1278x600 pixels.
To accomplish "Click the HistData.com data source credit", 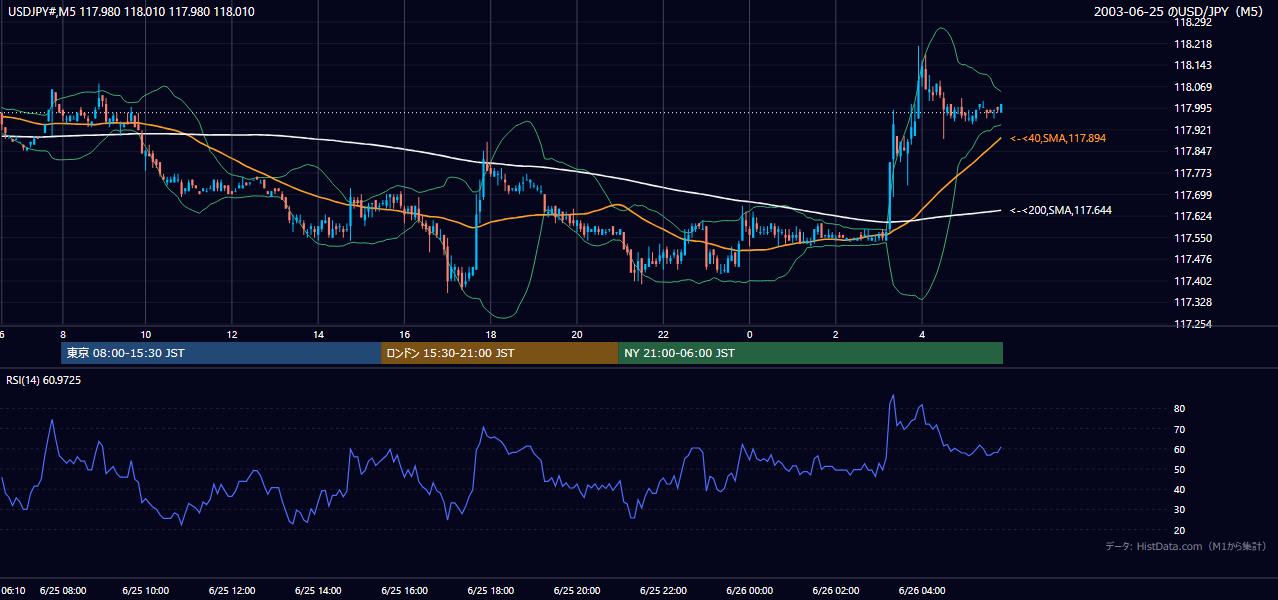I will pyautogui.click(x=1186, y=547).
